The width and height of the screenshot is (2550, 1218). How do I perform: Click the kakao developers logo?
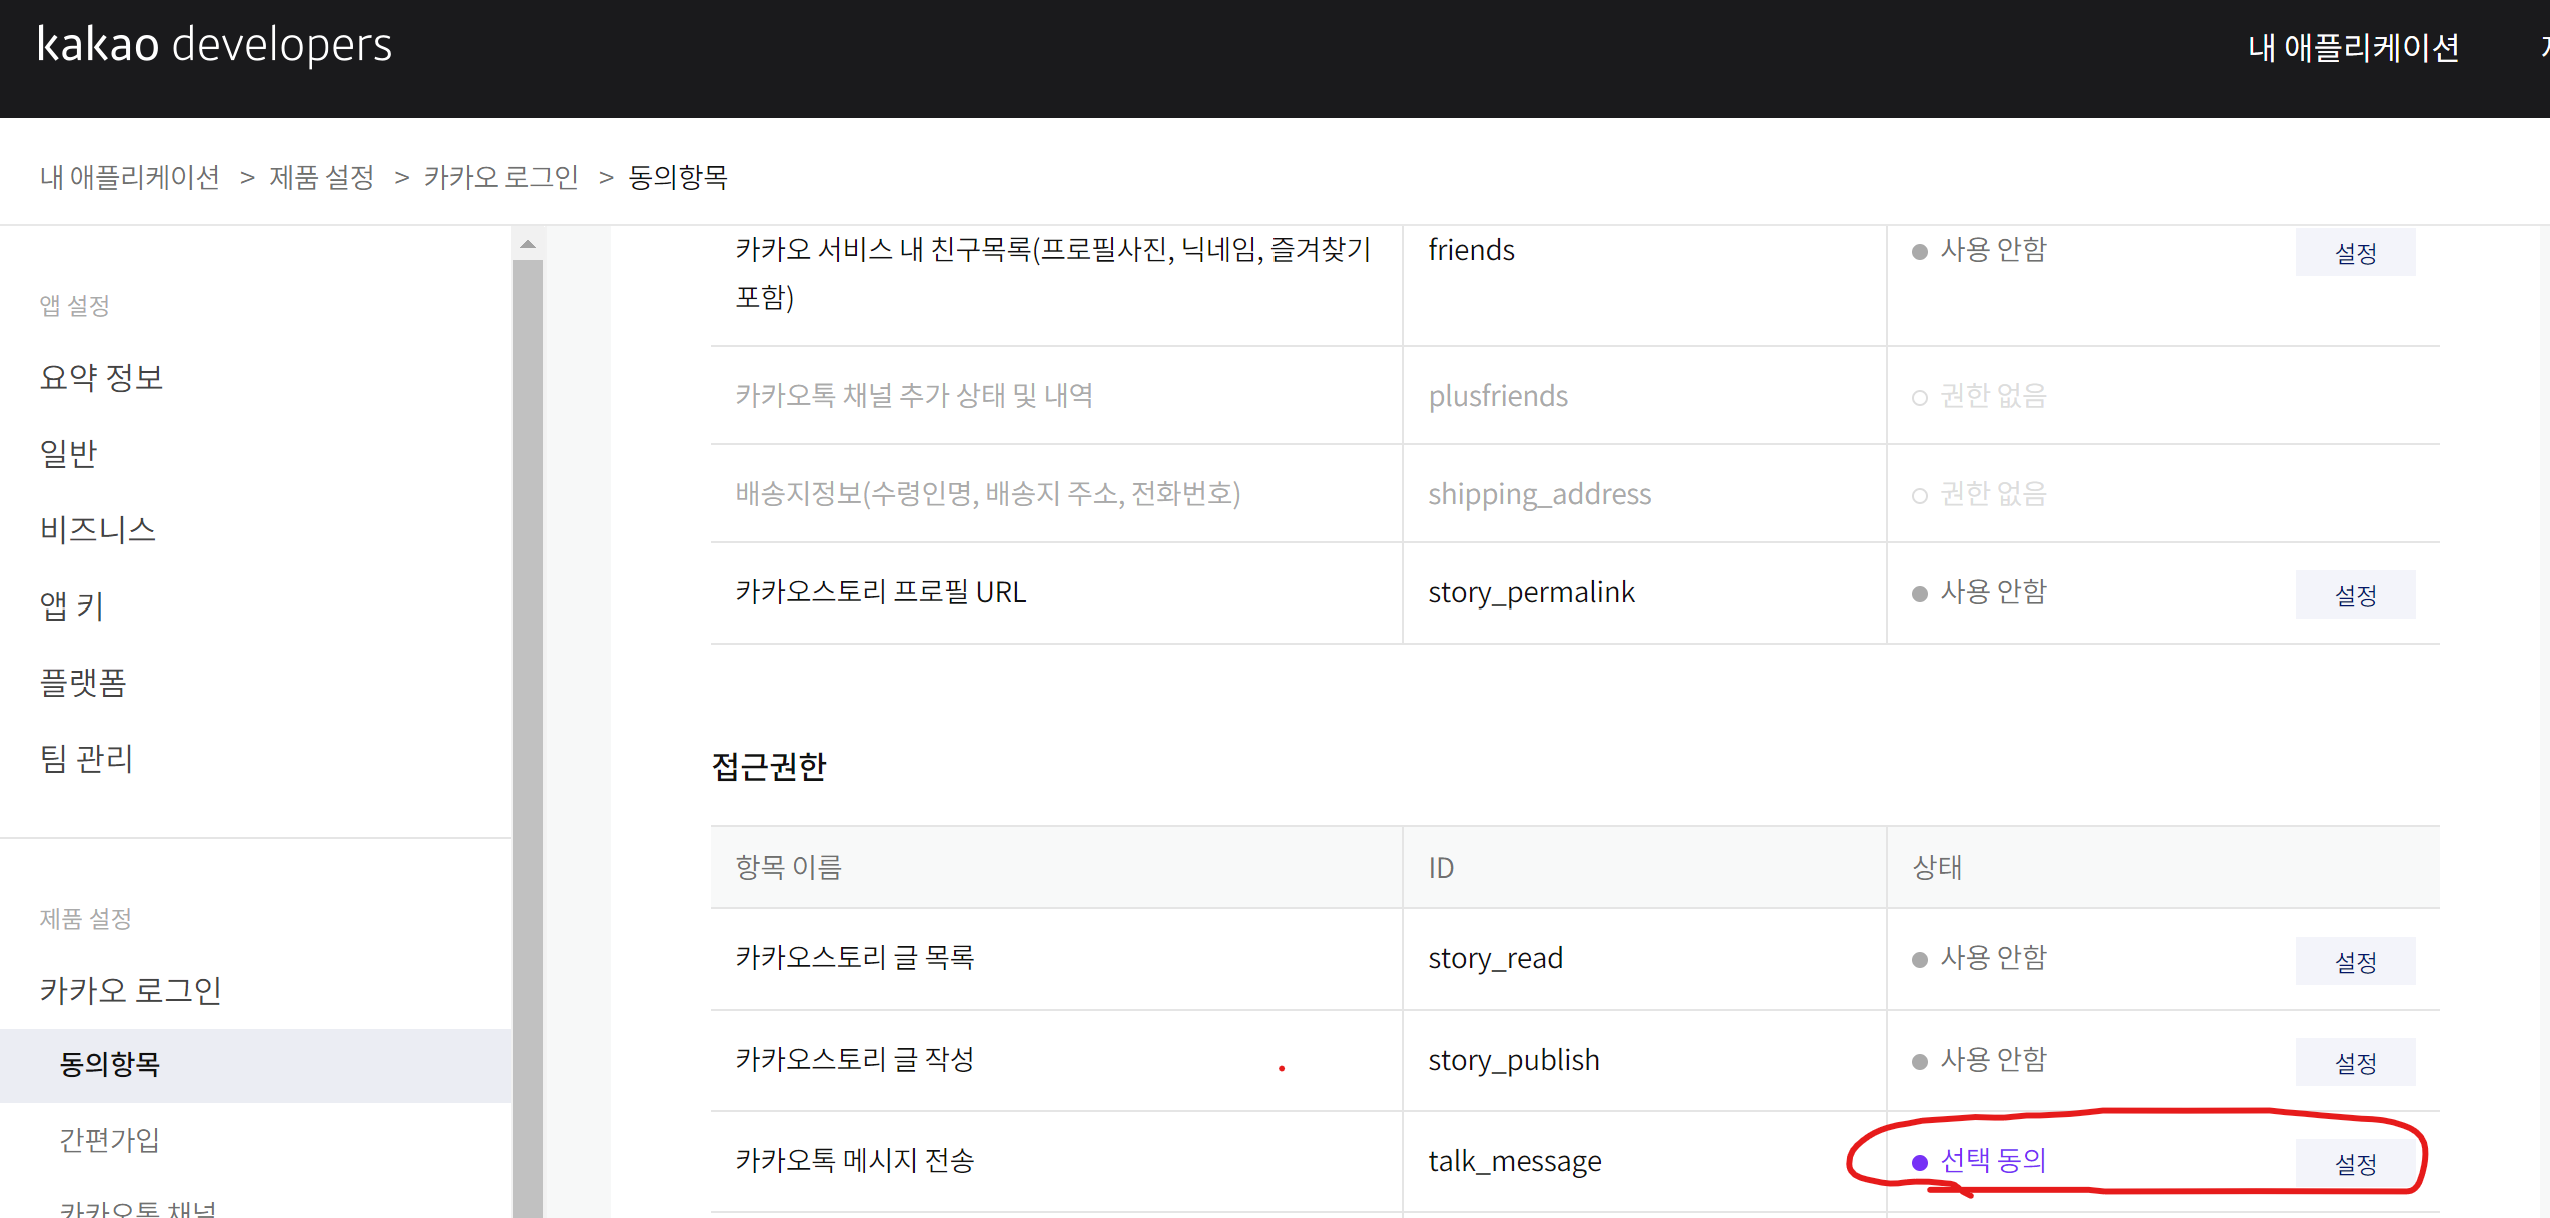click(214, 45)
